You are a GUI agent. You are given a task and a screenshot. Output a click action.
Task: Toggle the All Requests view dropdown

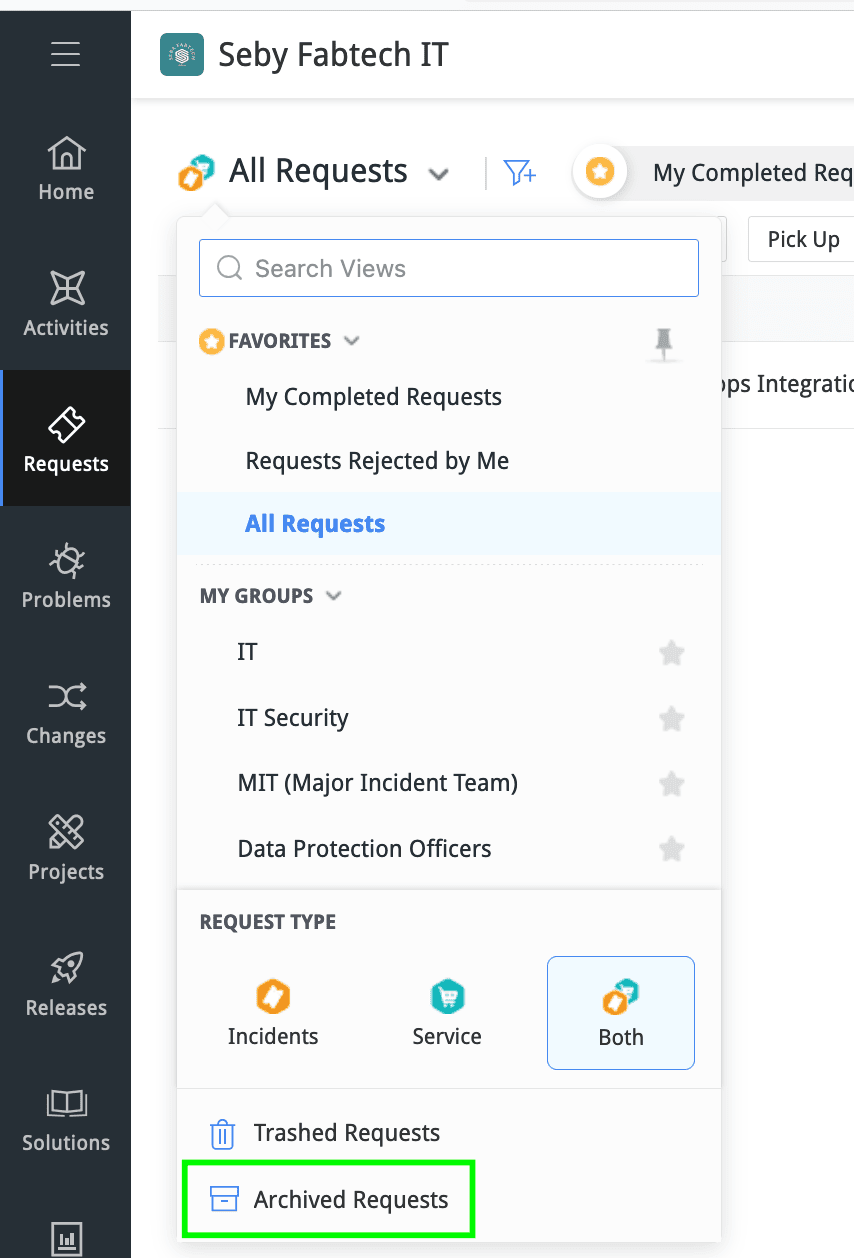[x=438, y=174]
